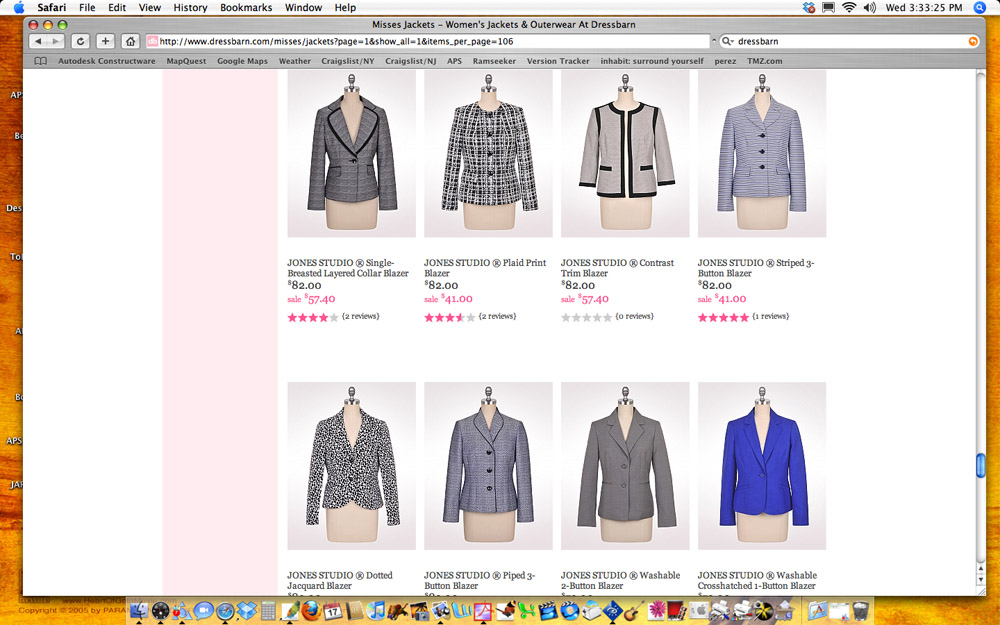Go to the home page via house icon
This screenshot has height=625, width=1000.
[x=131, y=41]
